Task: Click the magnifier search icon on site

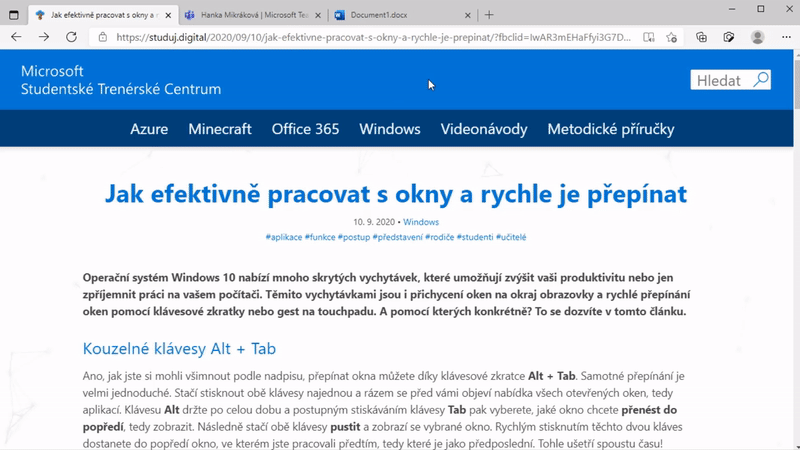Action: pyautogui.click(x=760, y=80)
